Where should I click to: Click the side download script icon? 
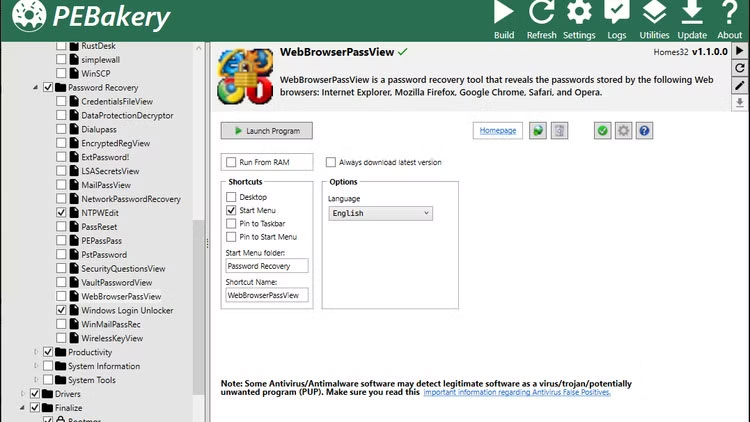coord(739,102)
